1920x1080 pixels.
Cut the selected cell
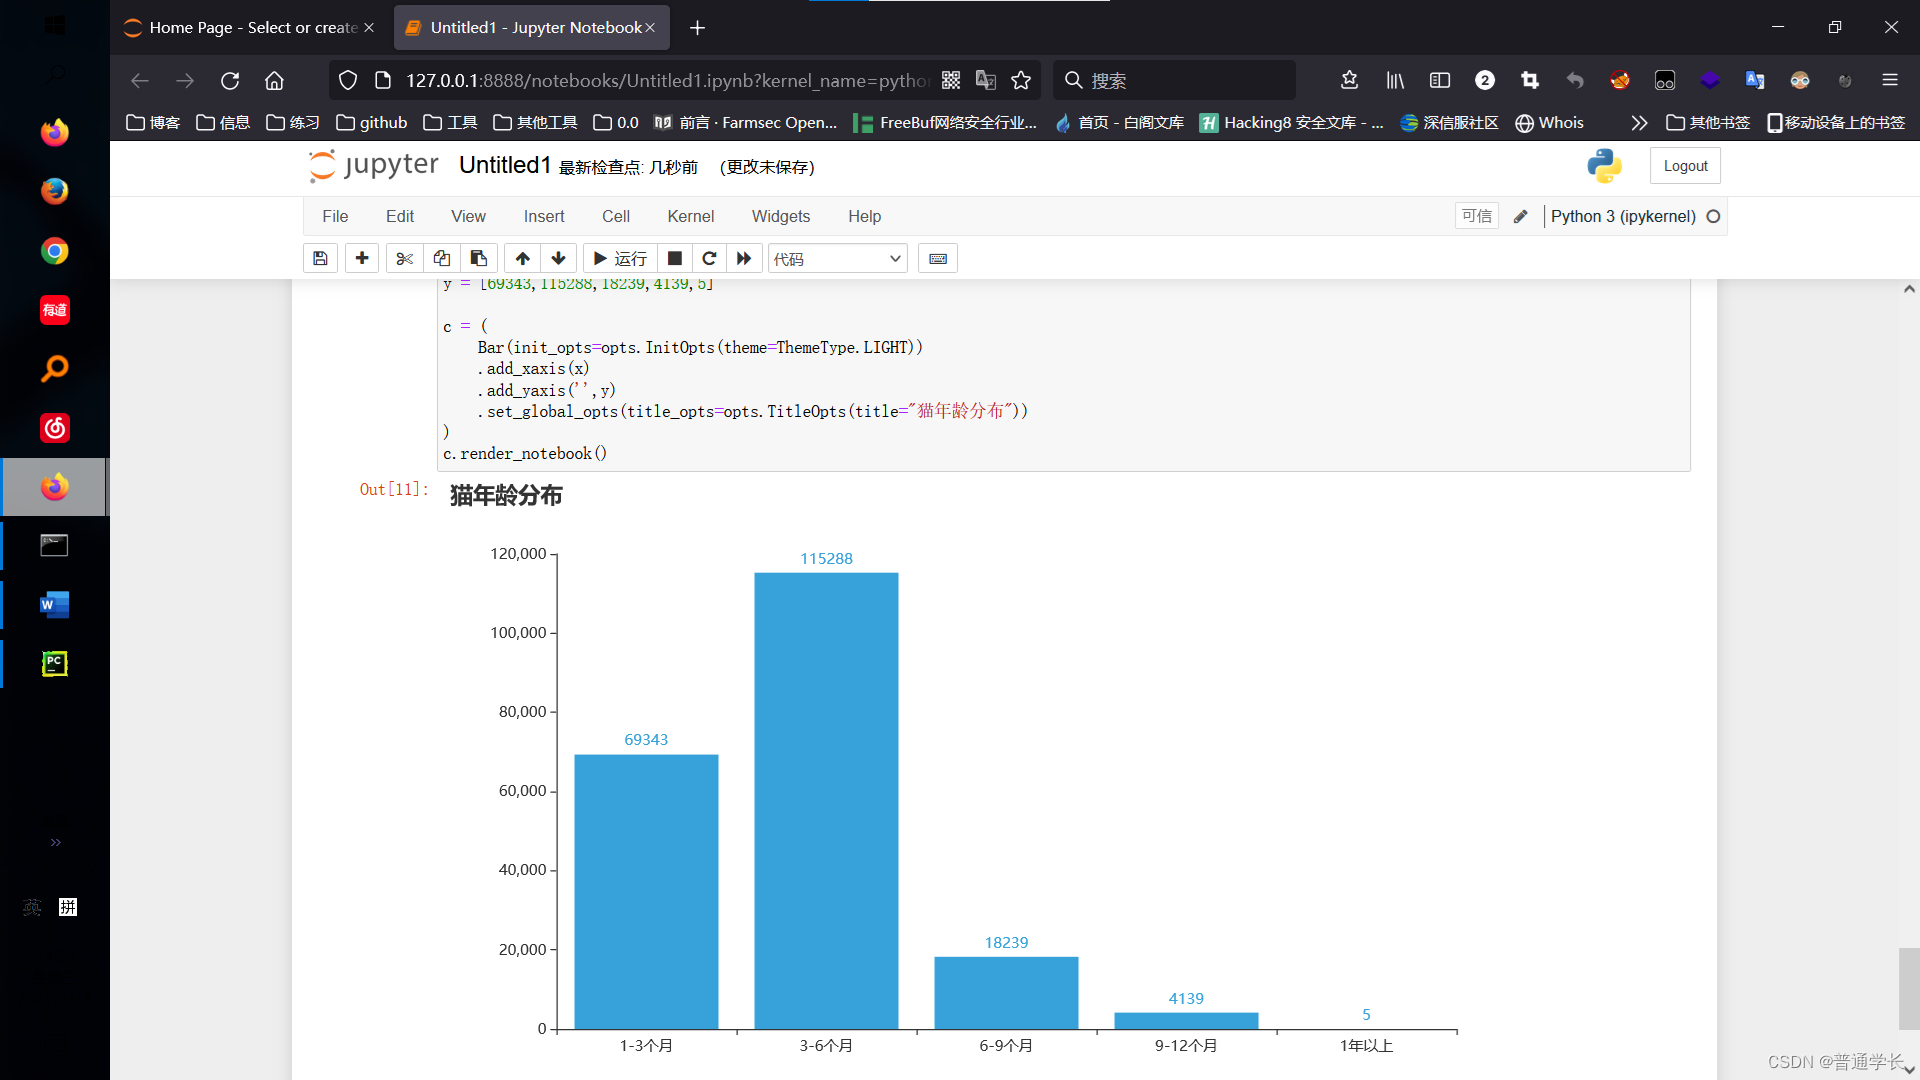point(404,258)
